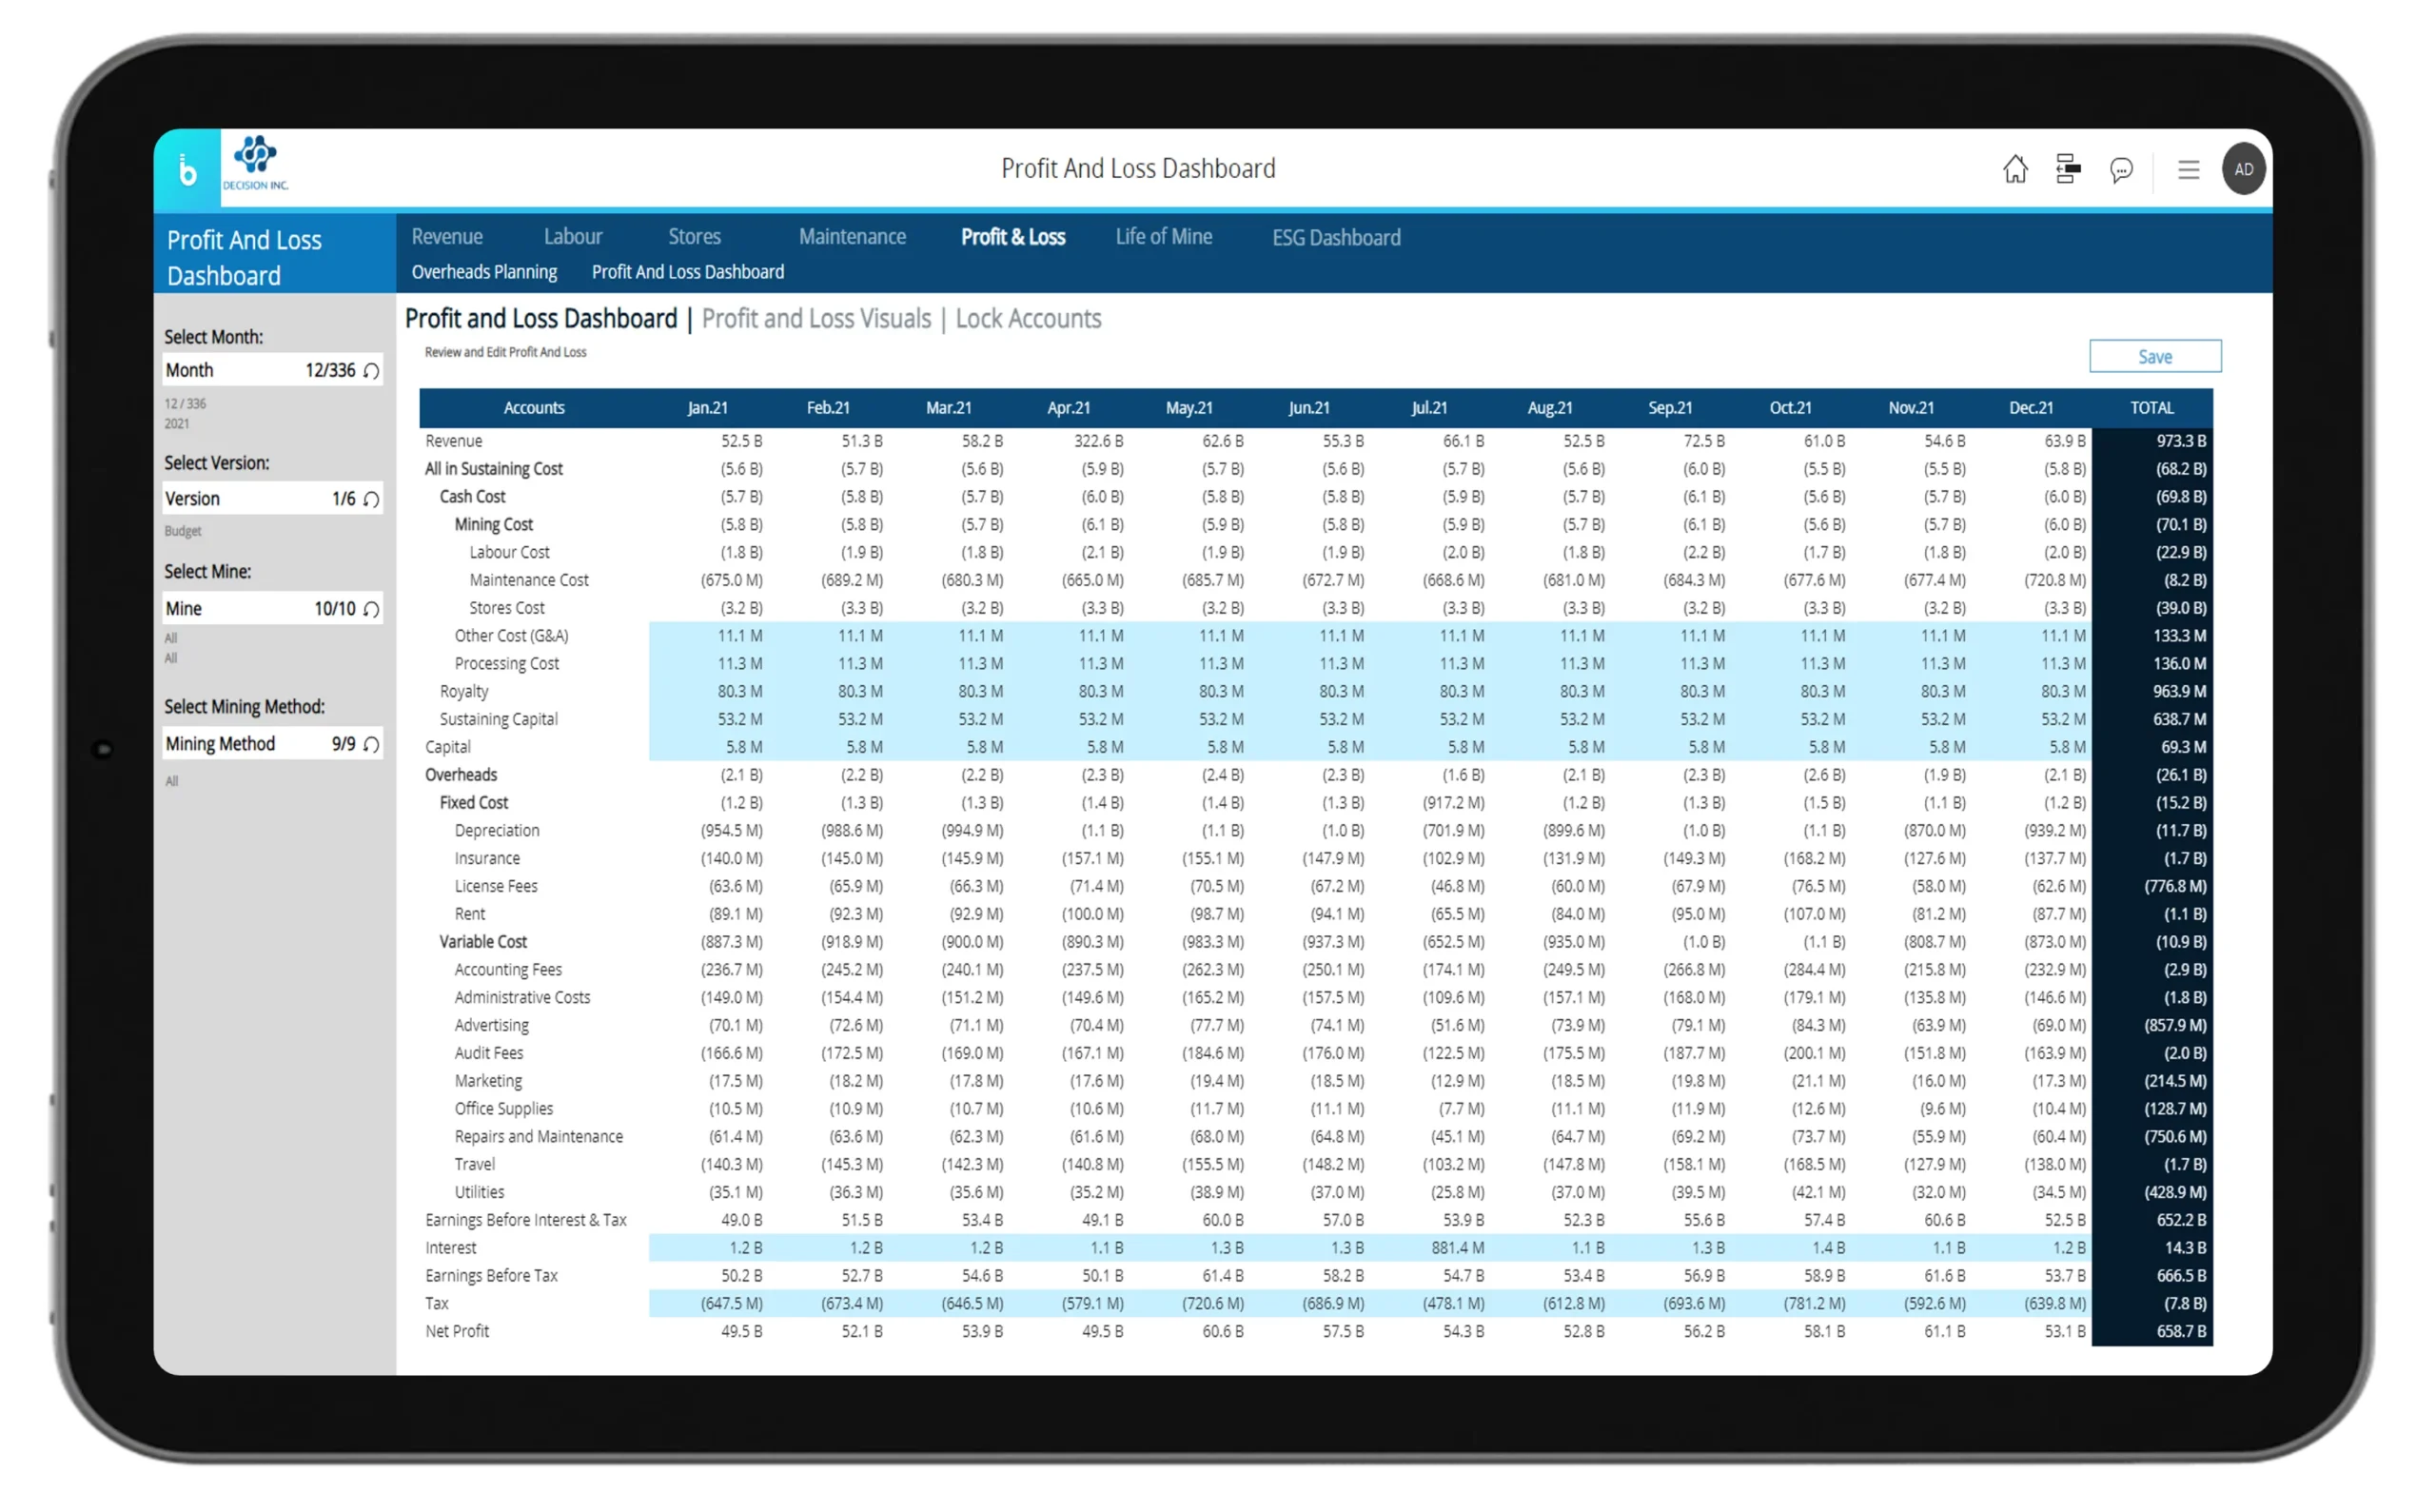Reset the Mining Method selector icon
This screenshot has width=2436, height=1512.
coord(371,744)
